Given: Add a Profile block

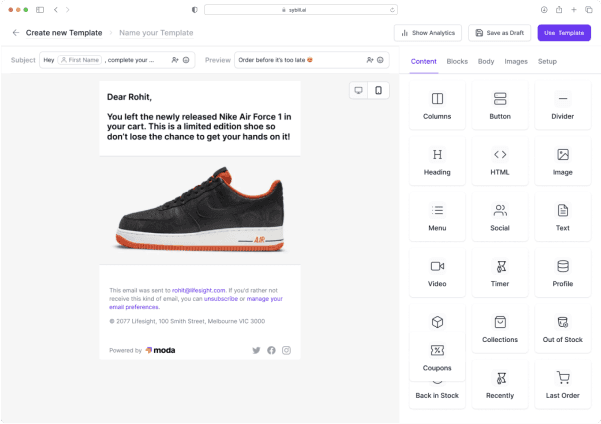Looking at the screenshot, I should (562, 273).
